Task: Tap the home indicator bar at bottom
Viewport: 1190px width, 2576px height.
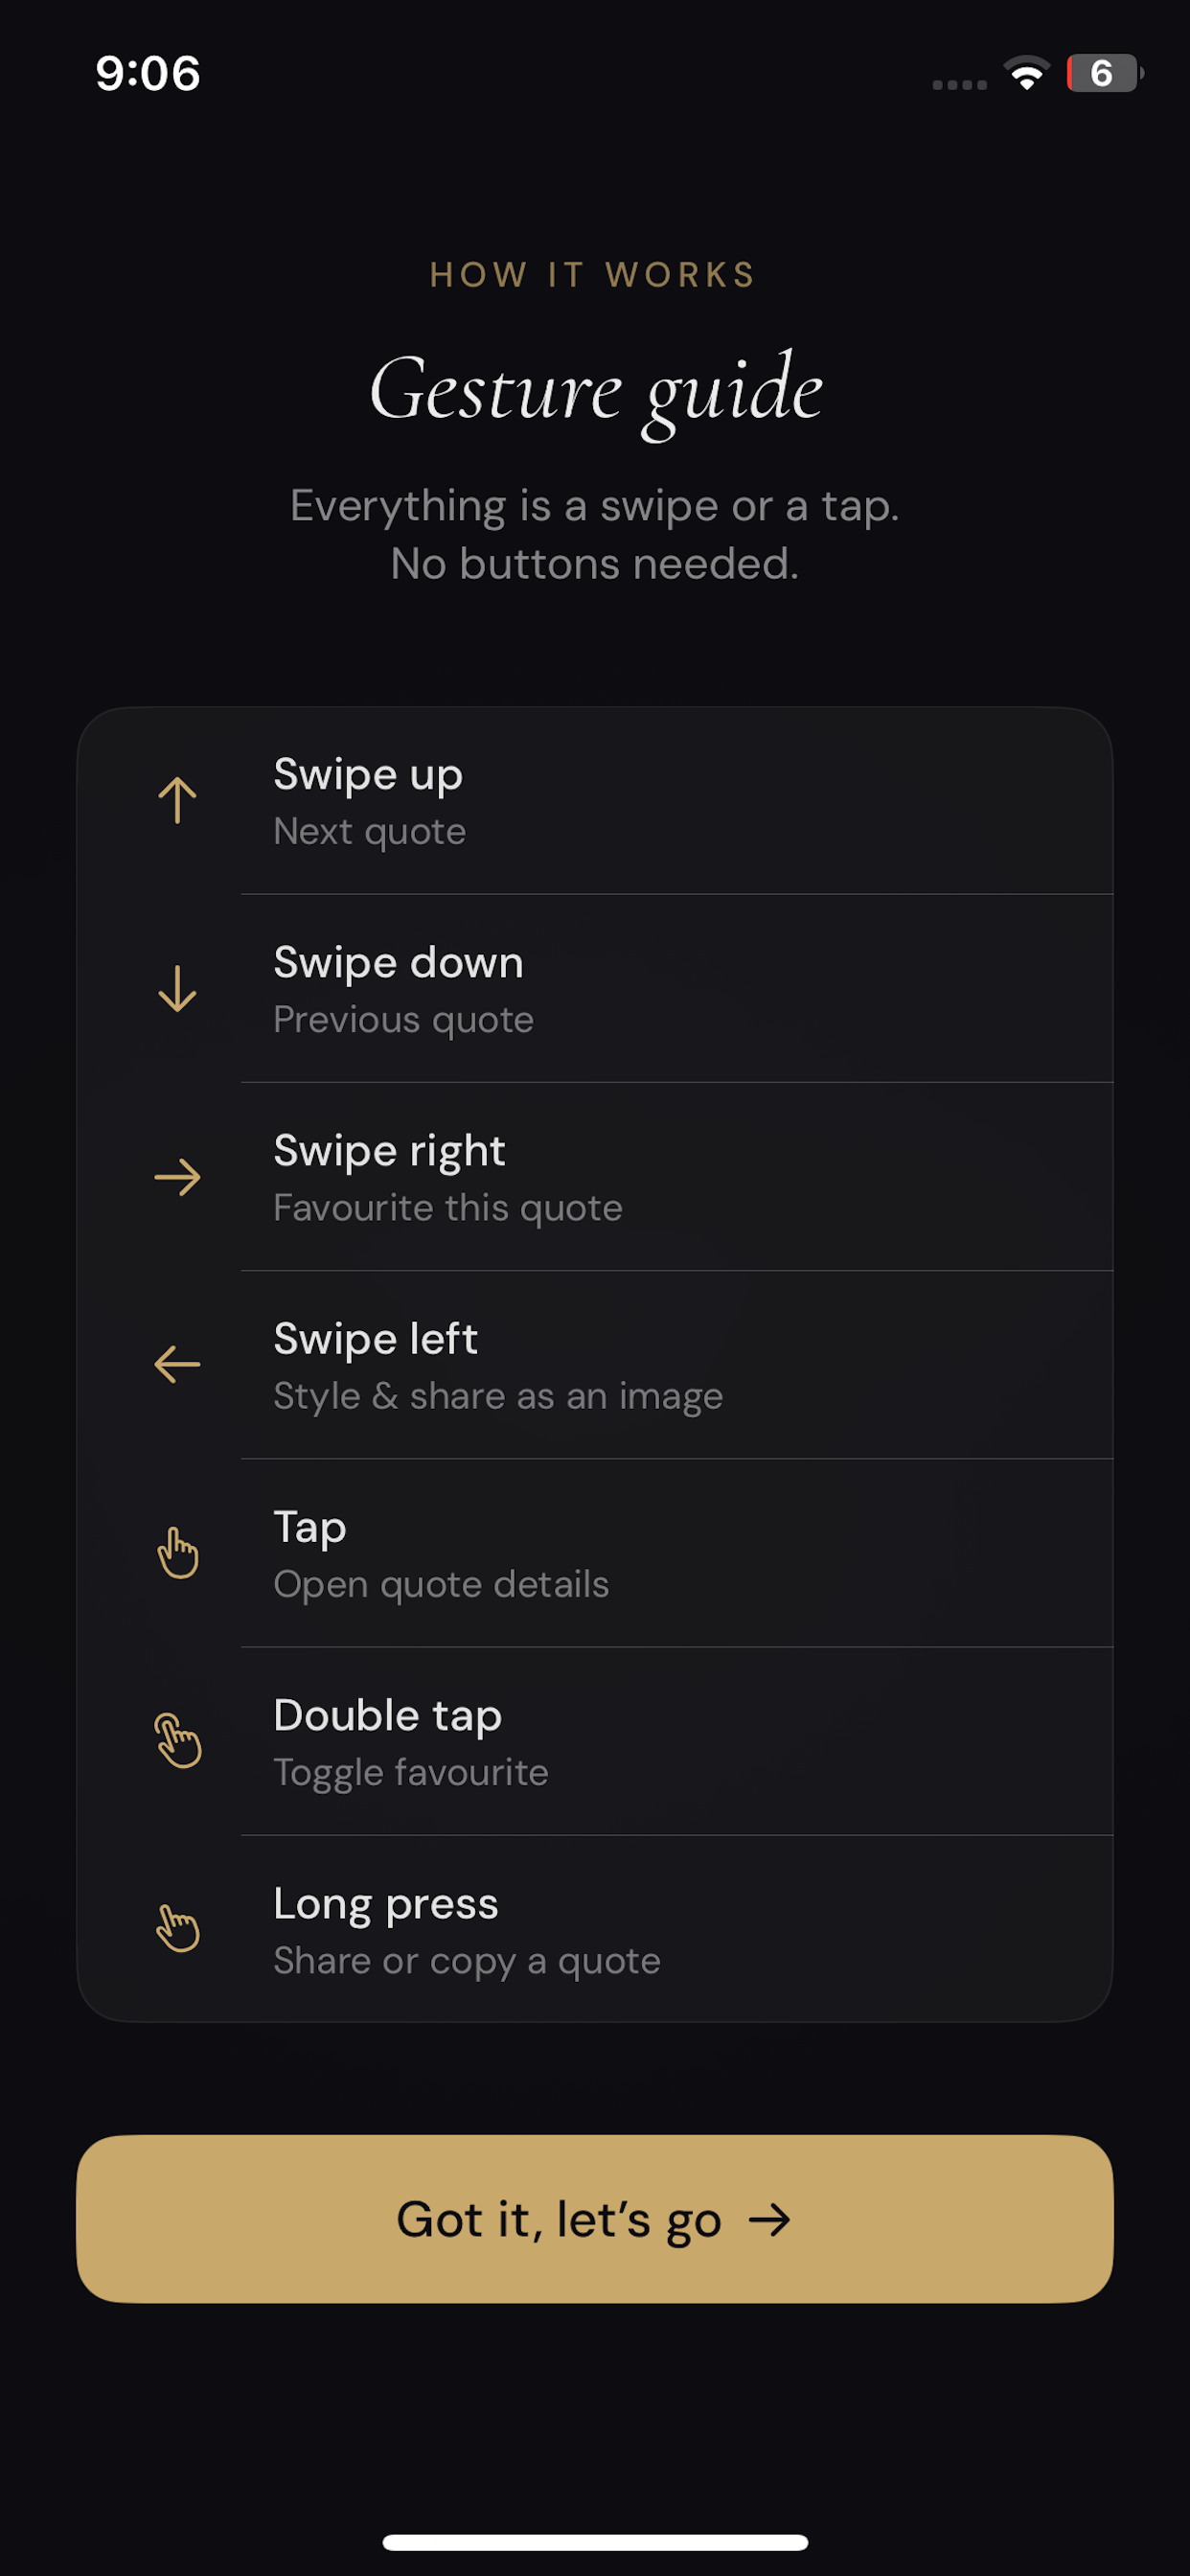Action: click(595, 2542)
